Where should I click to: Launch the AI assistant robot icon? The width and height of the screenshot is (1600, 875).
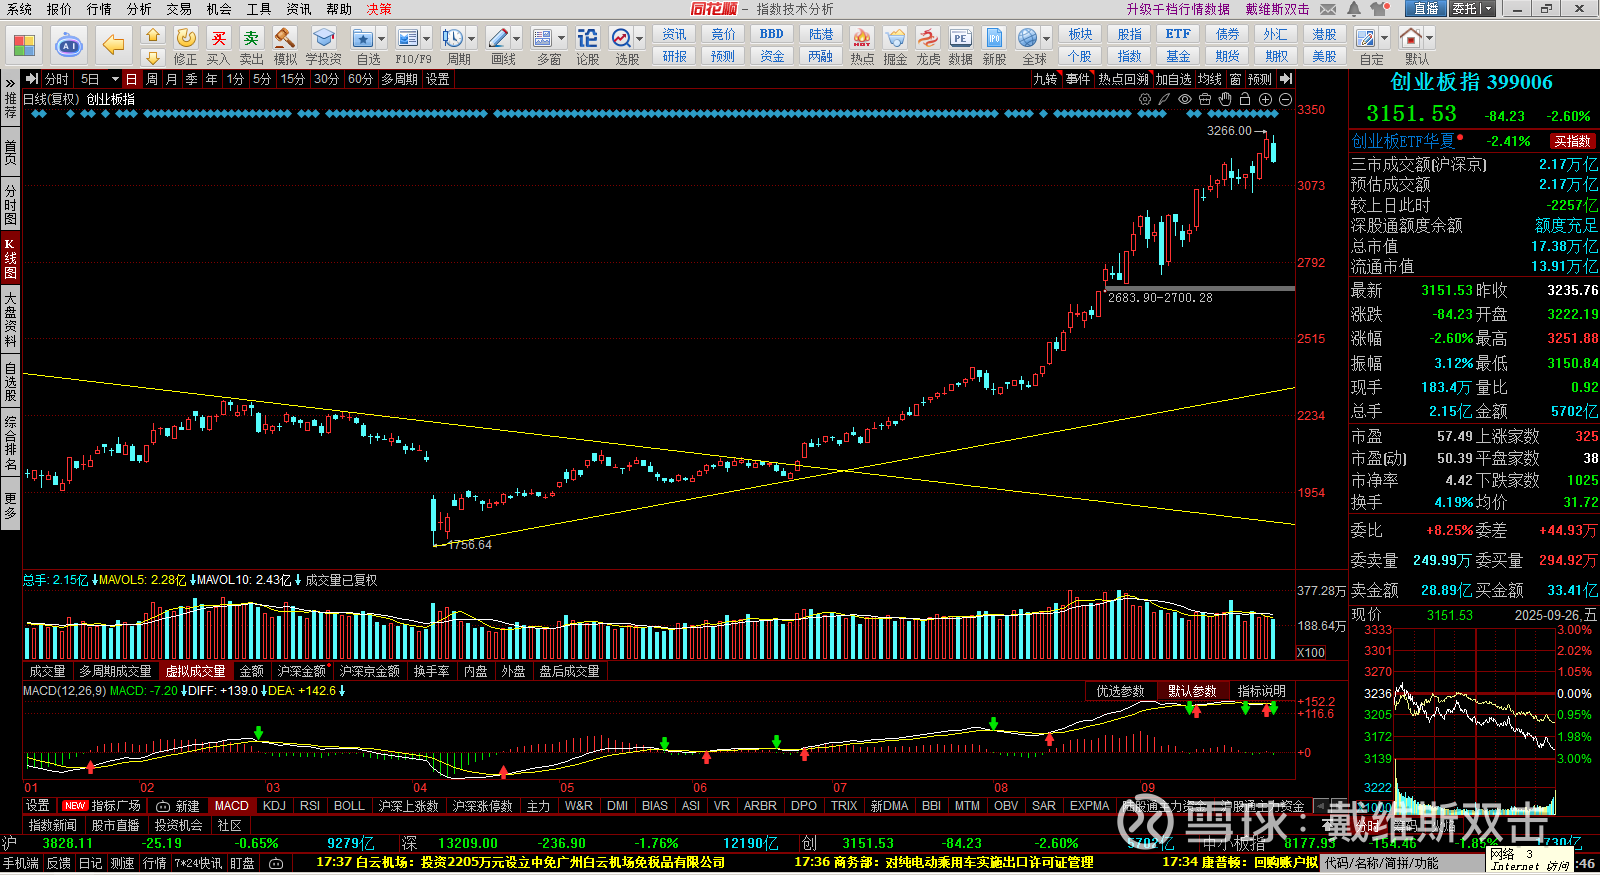(x=68, y=45)
